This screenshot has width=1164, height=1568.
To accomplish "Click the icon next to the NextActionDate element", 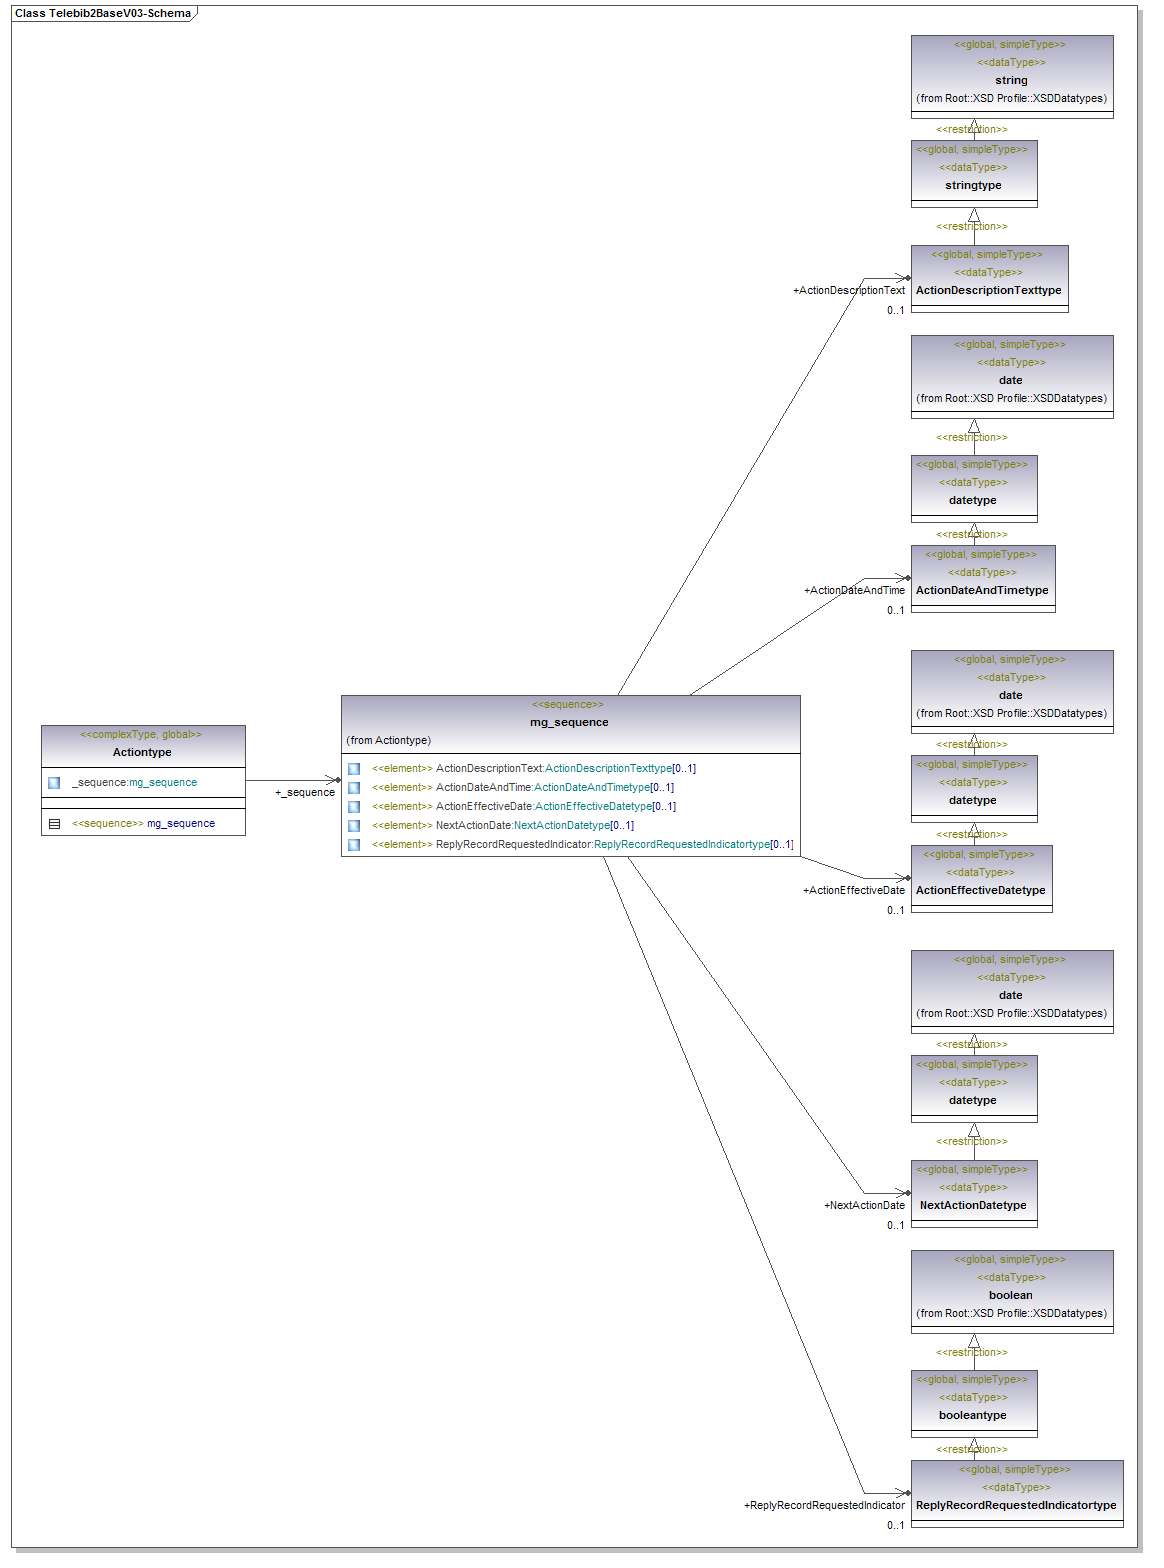I will [x=354, y=826].
